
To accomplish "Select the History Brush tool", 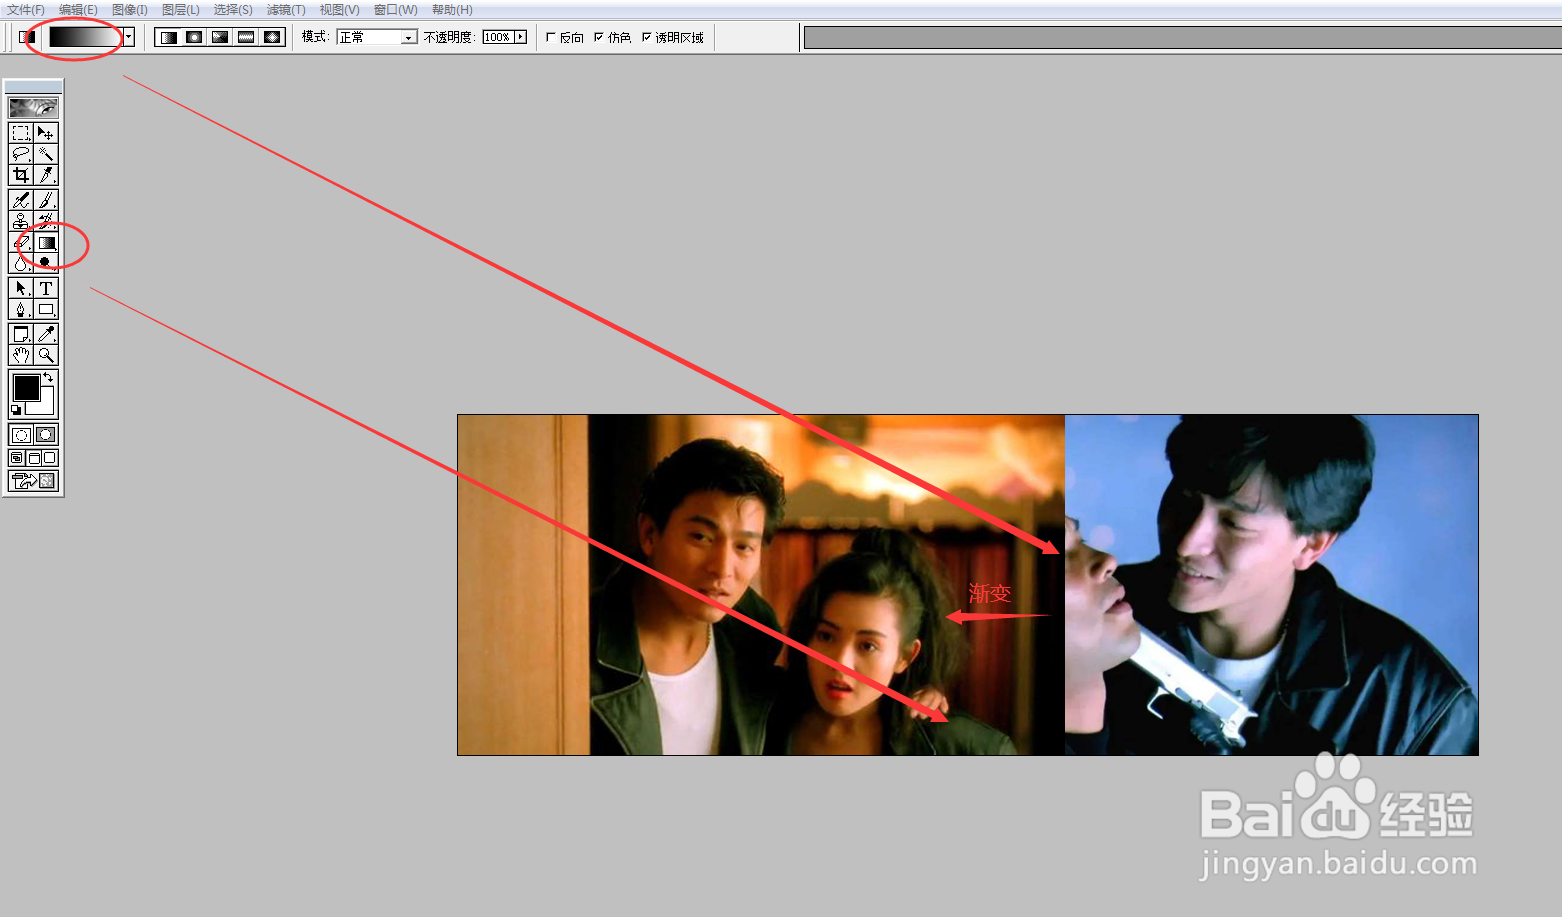I will click(46, 222).
